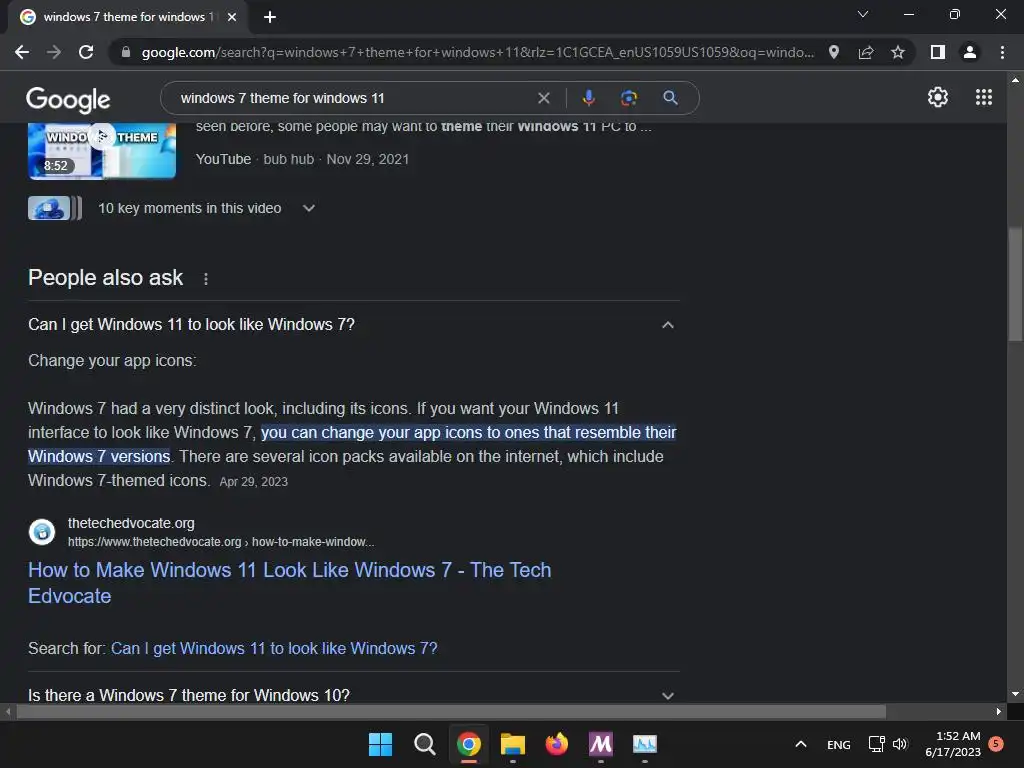Play the Windows theme YouTube video thumbnail
1024x768 pixels.
coord(102,151)
